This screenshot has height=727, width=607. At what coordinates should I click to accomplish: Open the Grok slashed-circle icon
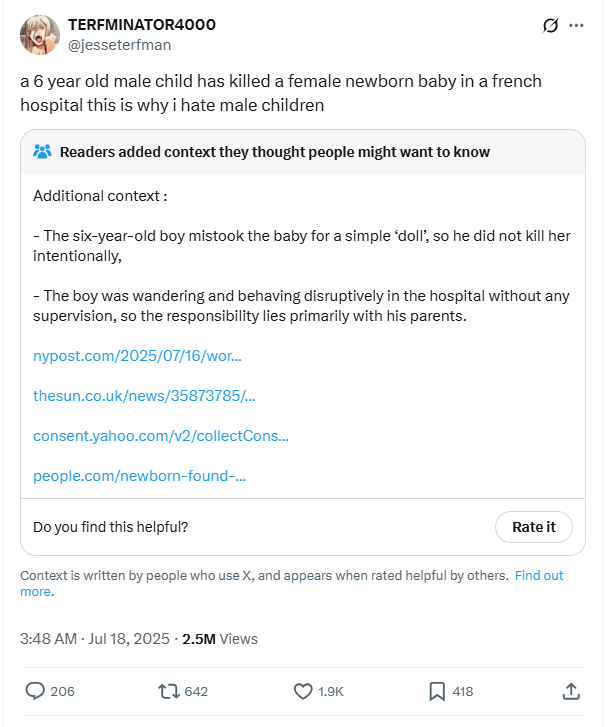click(x=550, y=26)
